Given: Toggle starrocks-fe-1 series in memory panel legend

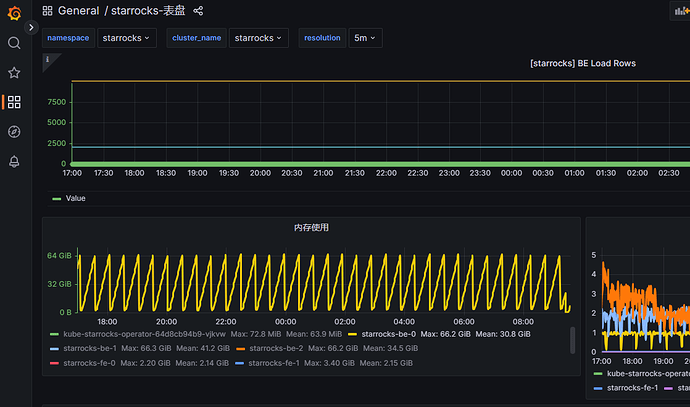Looking at the screenshot, I should pyautogui.click(x=274, y=363).
